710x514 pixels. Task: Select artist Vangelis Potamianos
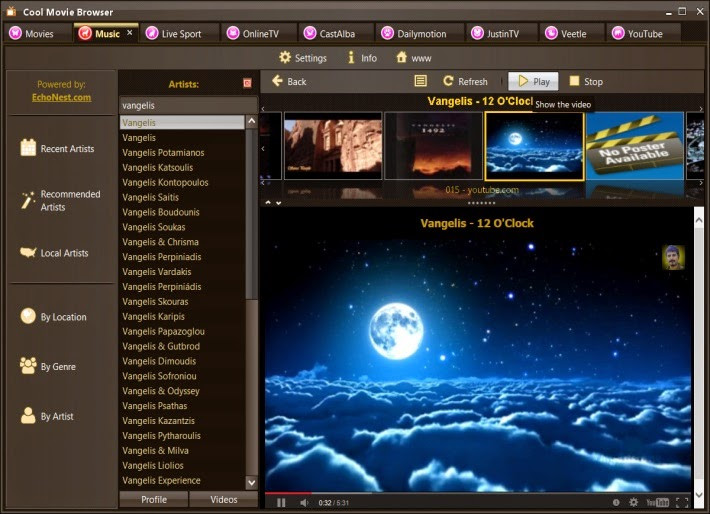(x=182, y=153)
